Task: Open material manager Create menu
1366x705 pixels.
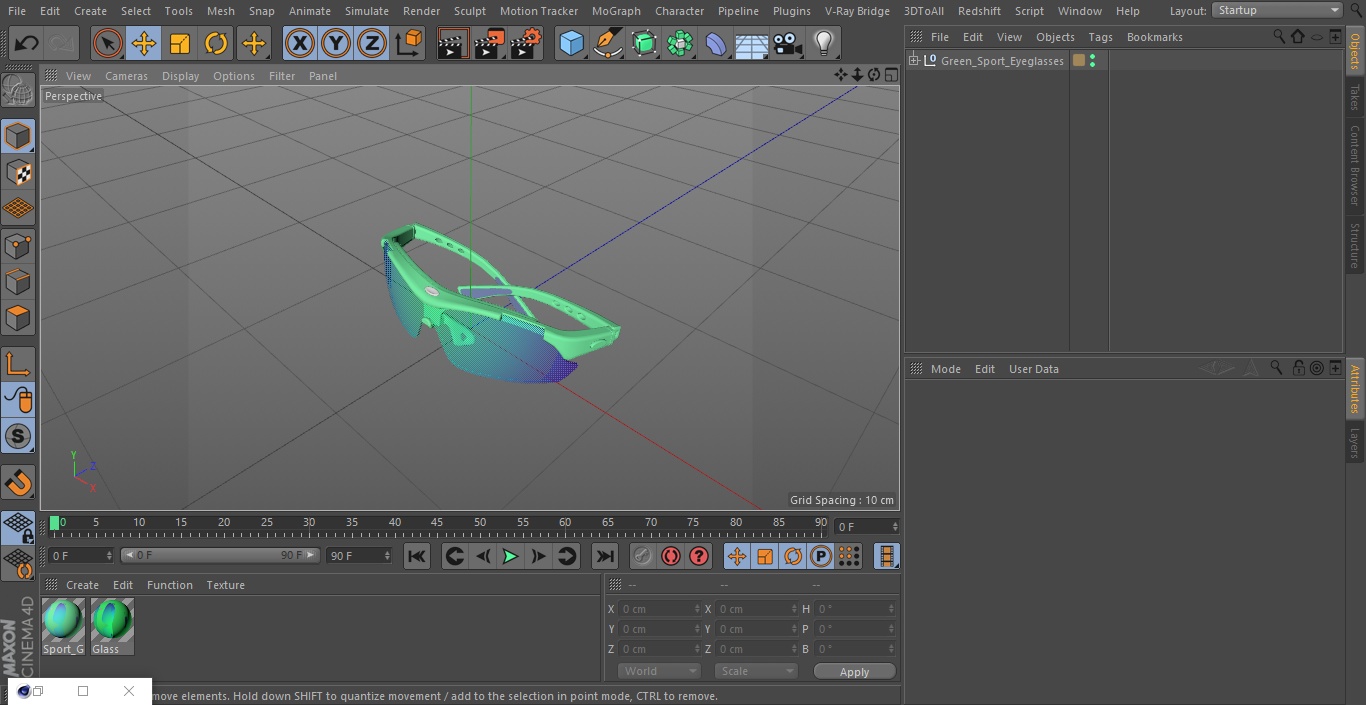Action: click(82, 585)
